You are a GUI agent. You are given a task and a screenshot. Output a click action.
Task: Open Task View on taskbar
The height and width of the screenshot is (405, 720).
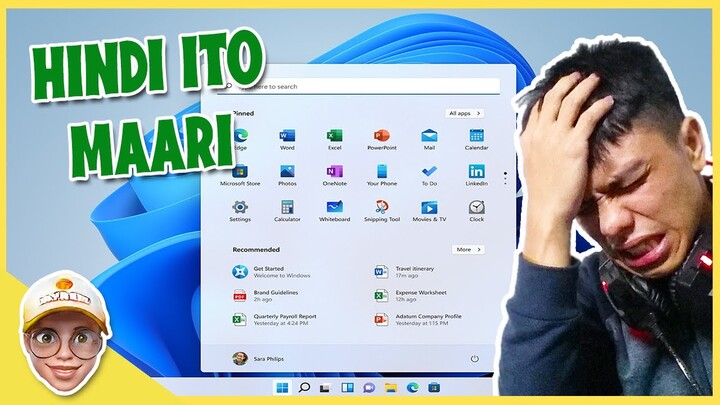[325, 388]
